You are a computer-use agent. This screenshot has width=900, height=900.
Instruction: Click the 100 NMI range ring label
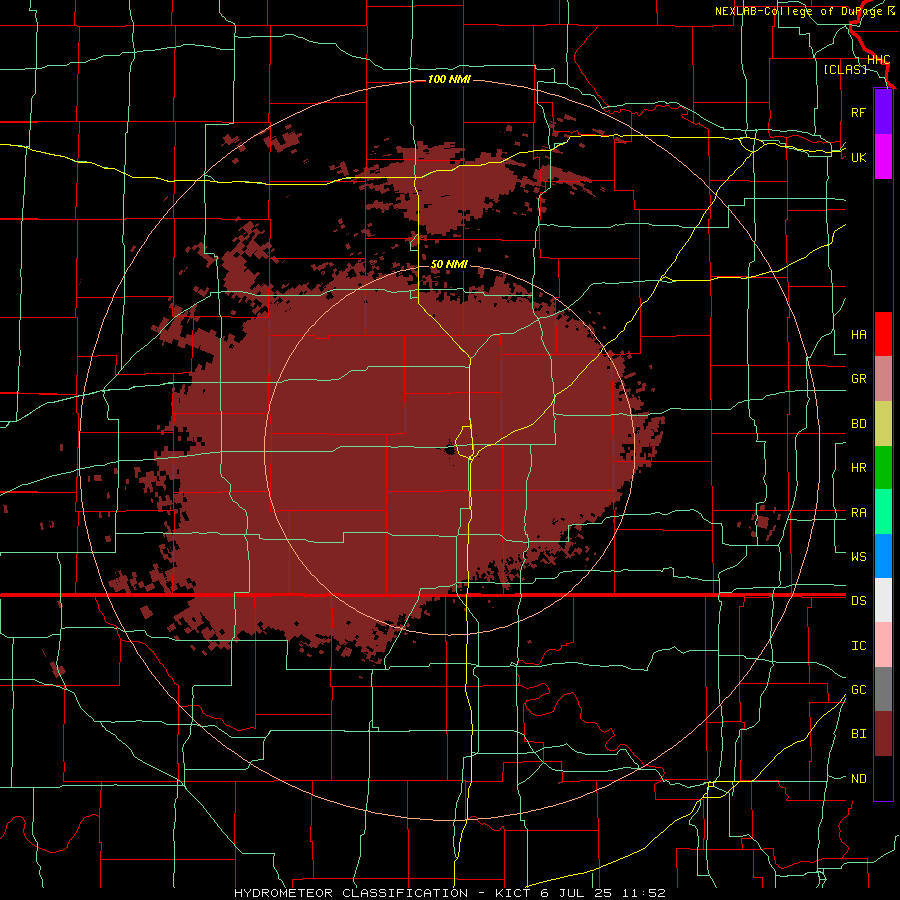(x=449, y=79)
